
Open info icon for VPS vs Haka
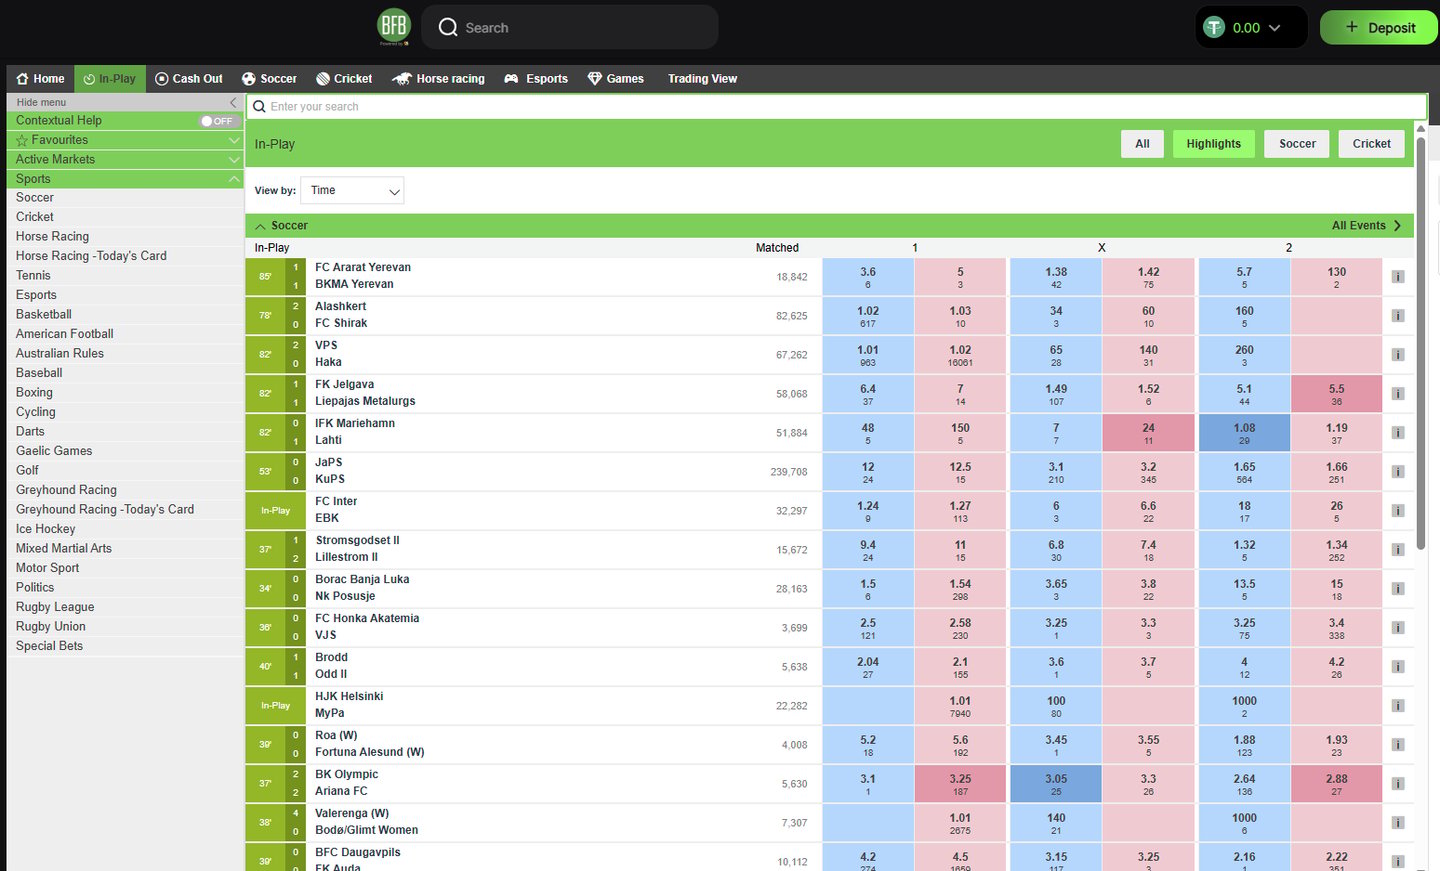1398,355
